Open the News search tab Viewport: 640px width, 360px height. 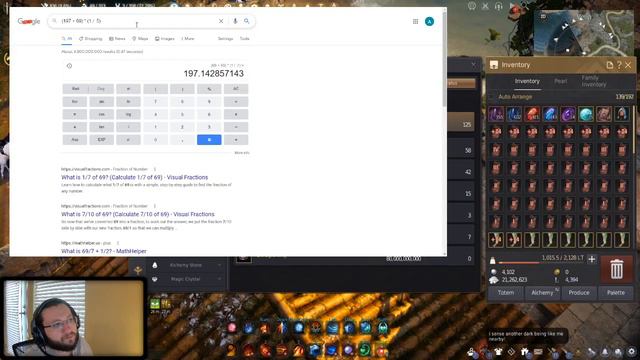[x=117, y=39]
